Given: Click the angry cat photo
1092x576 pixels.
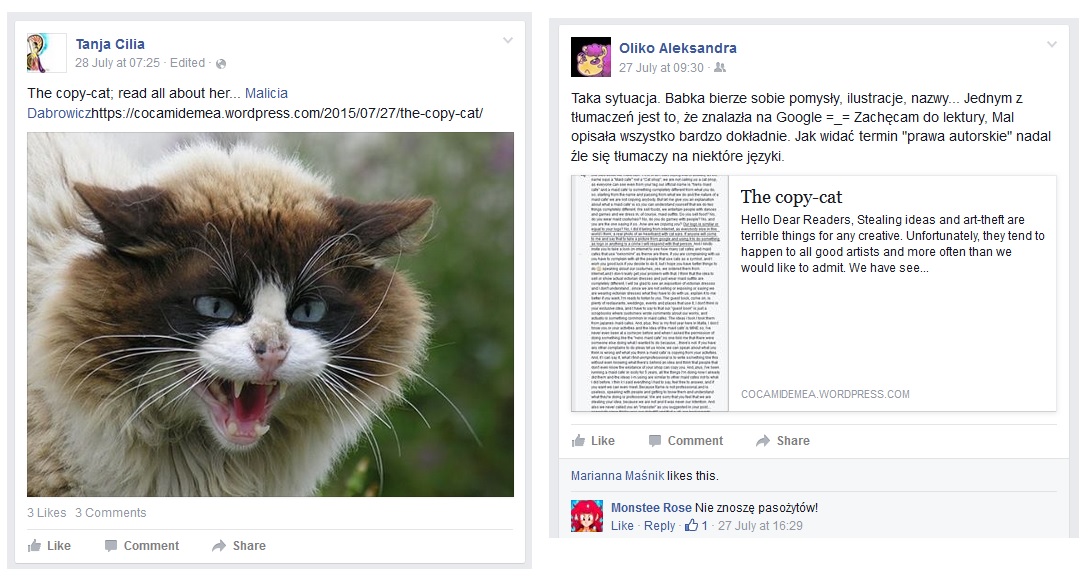Looking at the screenshot, I should pos(270,314).
